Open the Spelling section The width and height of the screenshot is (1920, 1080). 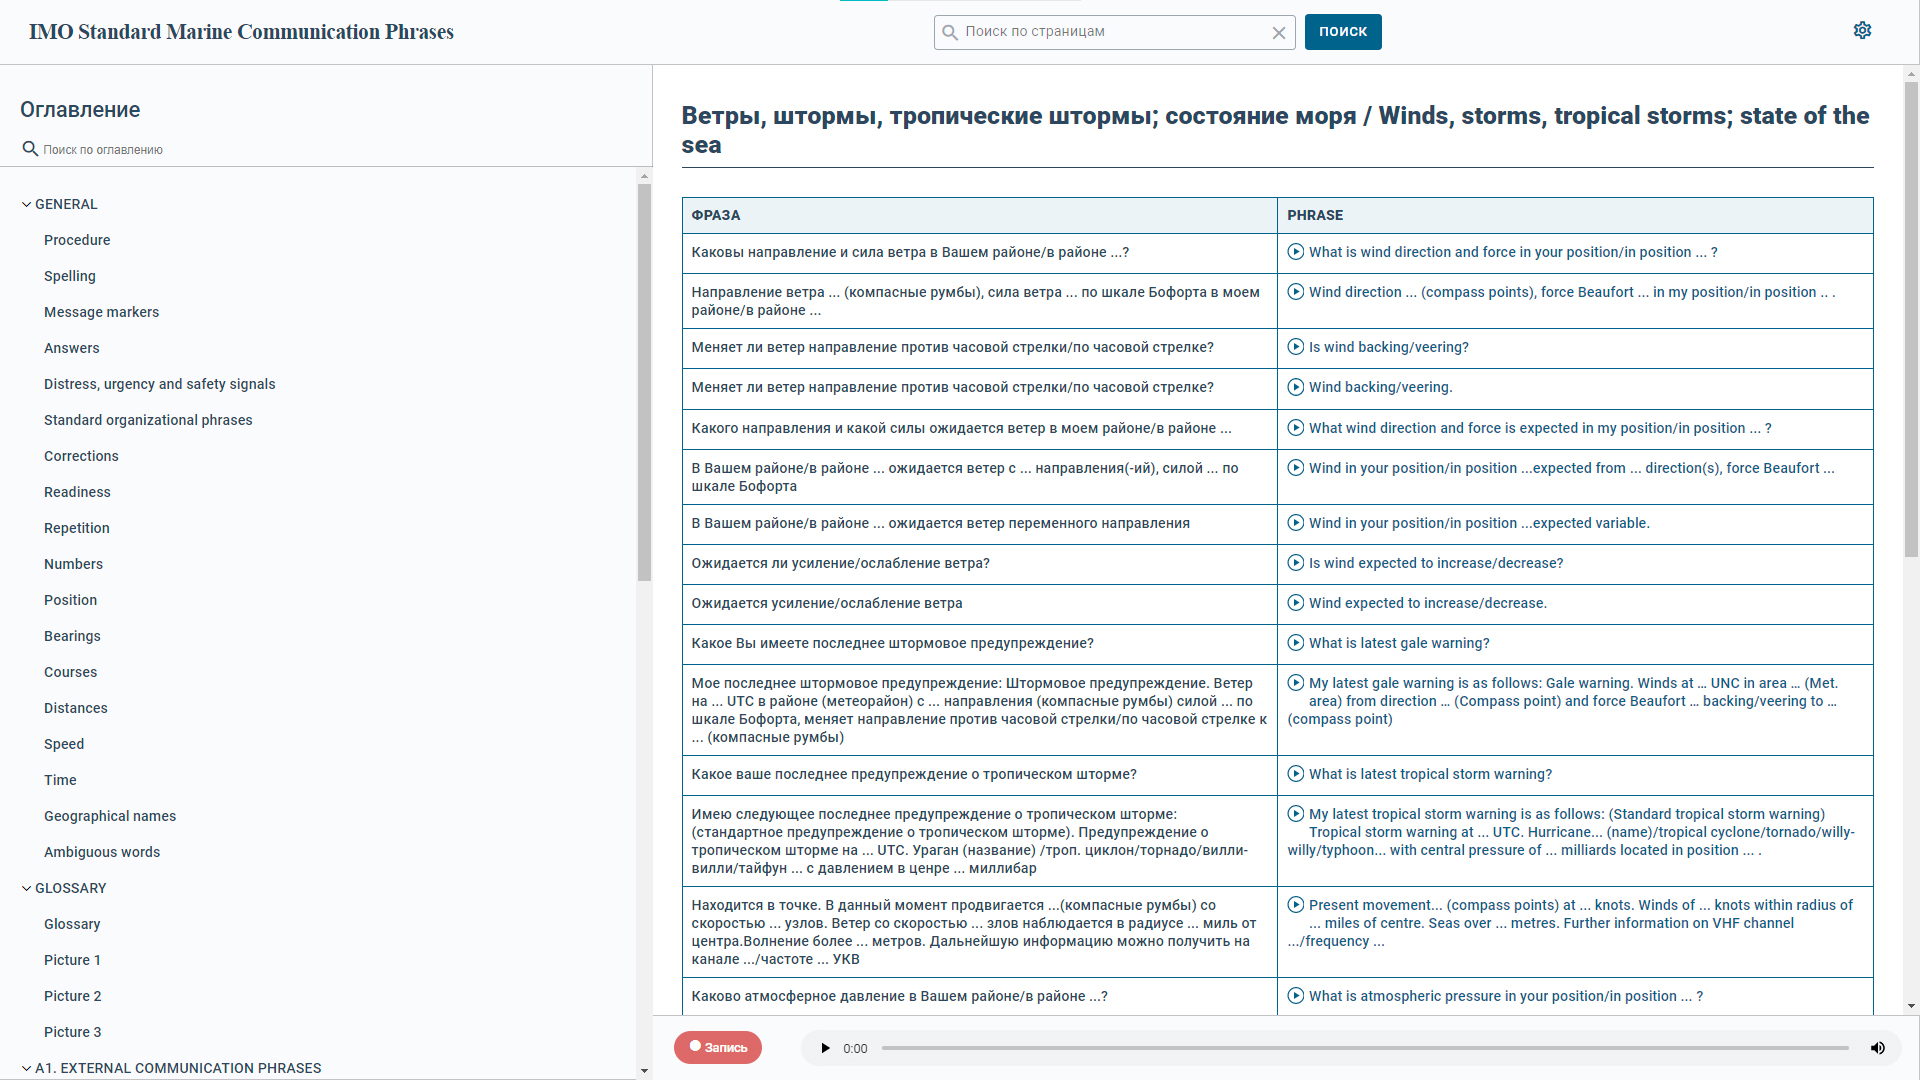pos(70,276)
